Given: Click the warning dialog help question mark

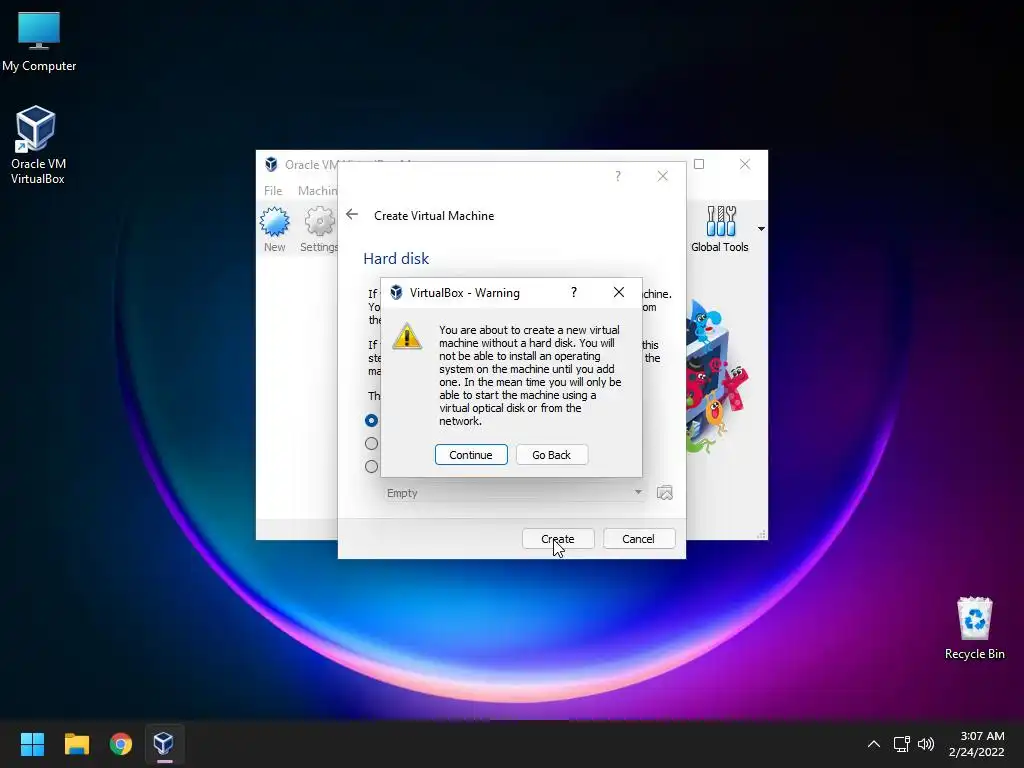Looking at the screenshot, I should pos(573,293).
